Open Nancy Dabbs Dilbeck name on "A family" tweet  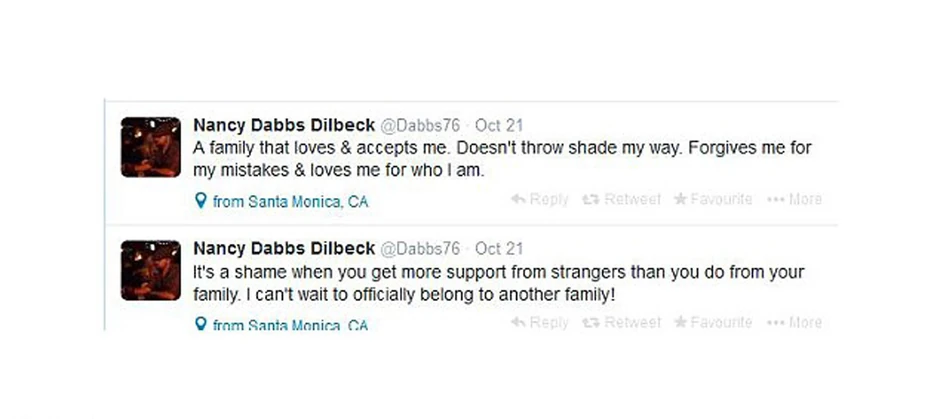[284, 126]
